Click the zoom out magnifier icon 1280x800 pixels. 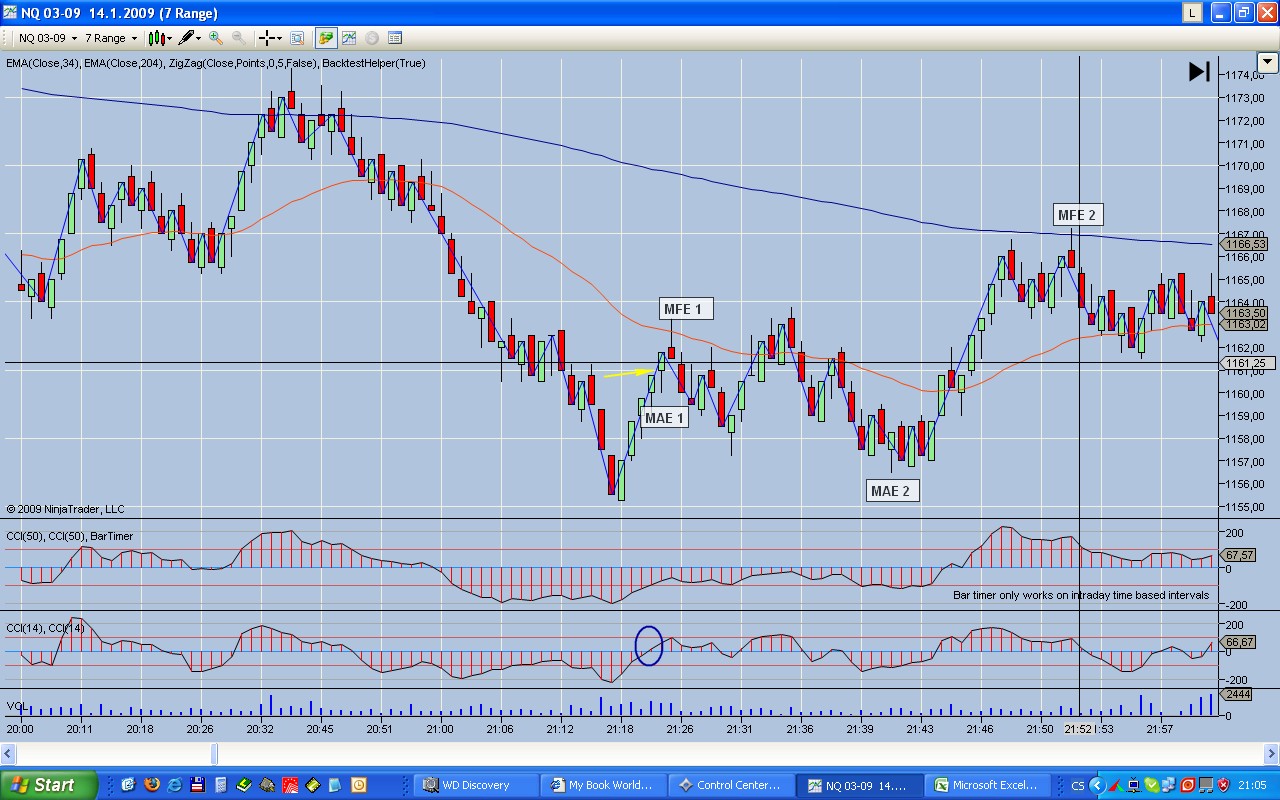click(239, 38)
